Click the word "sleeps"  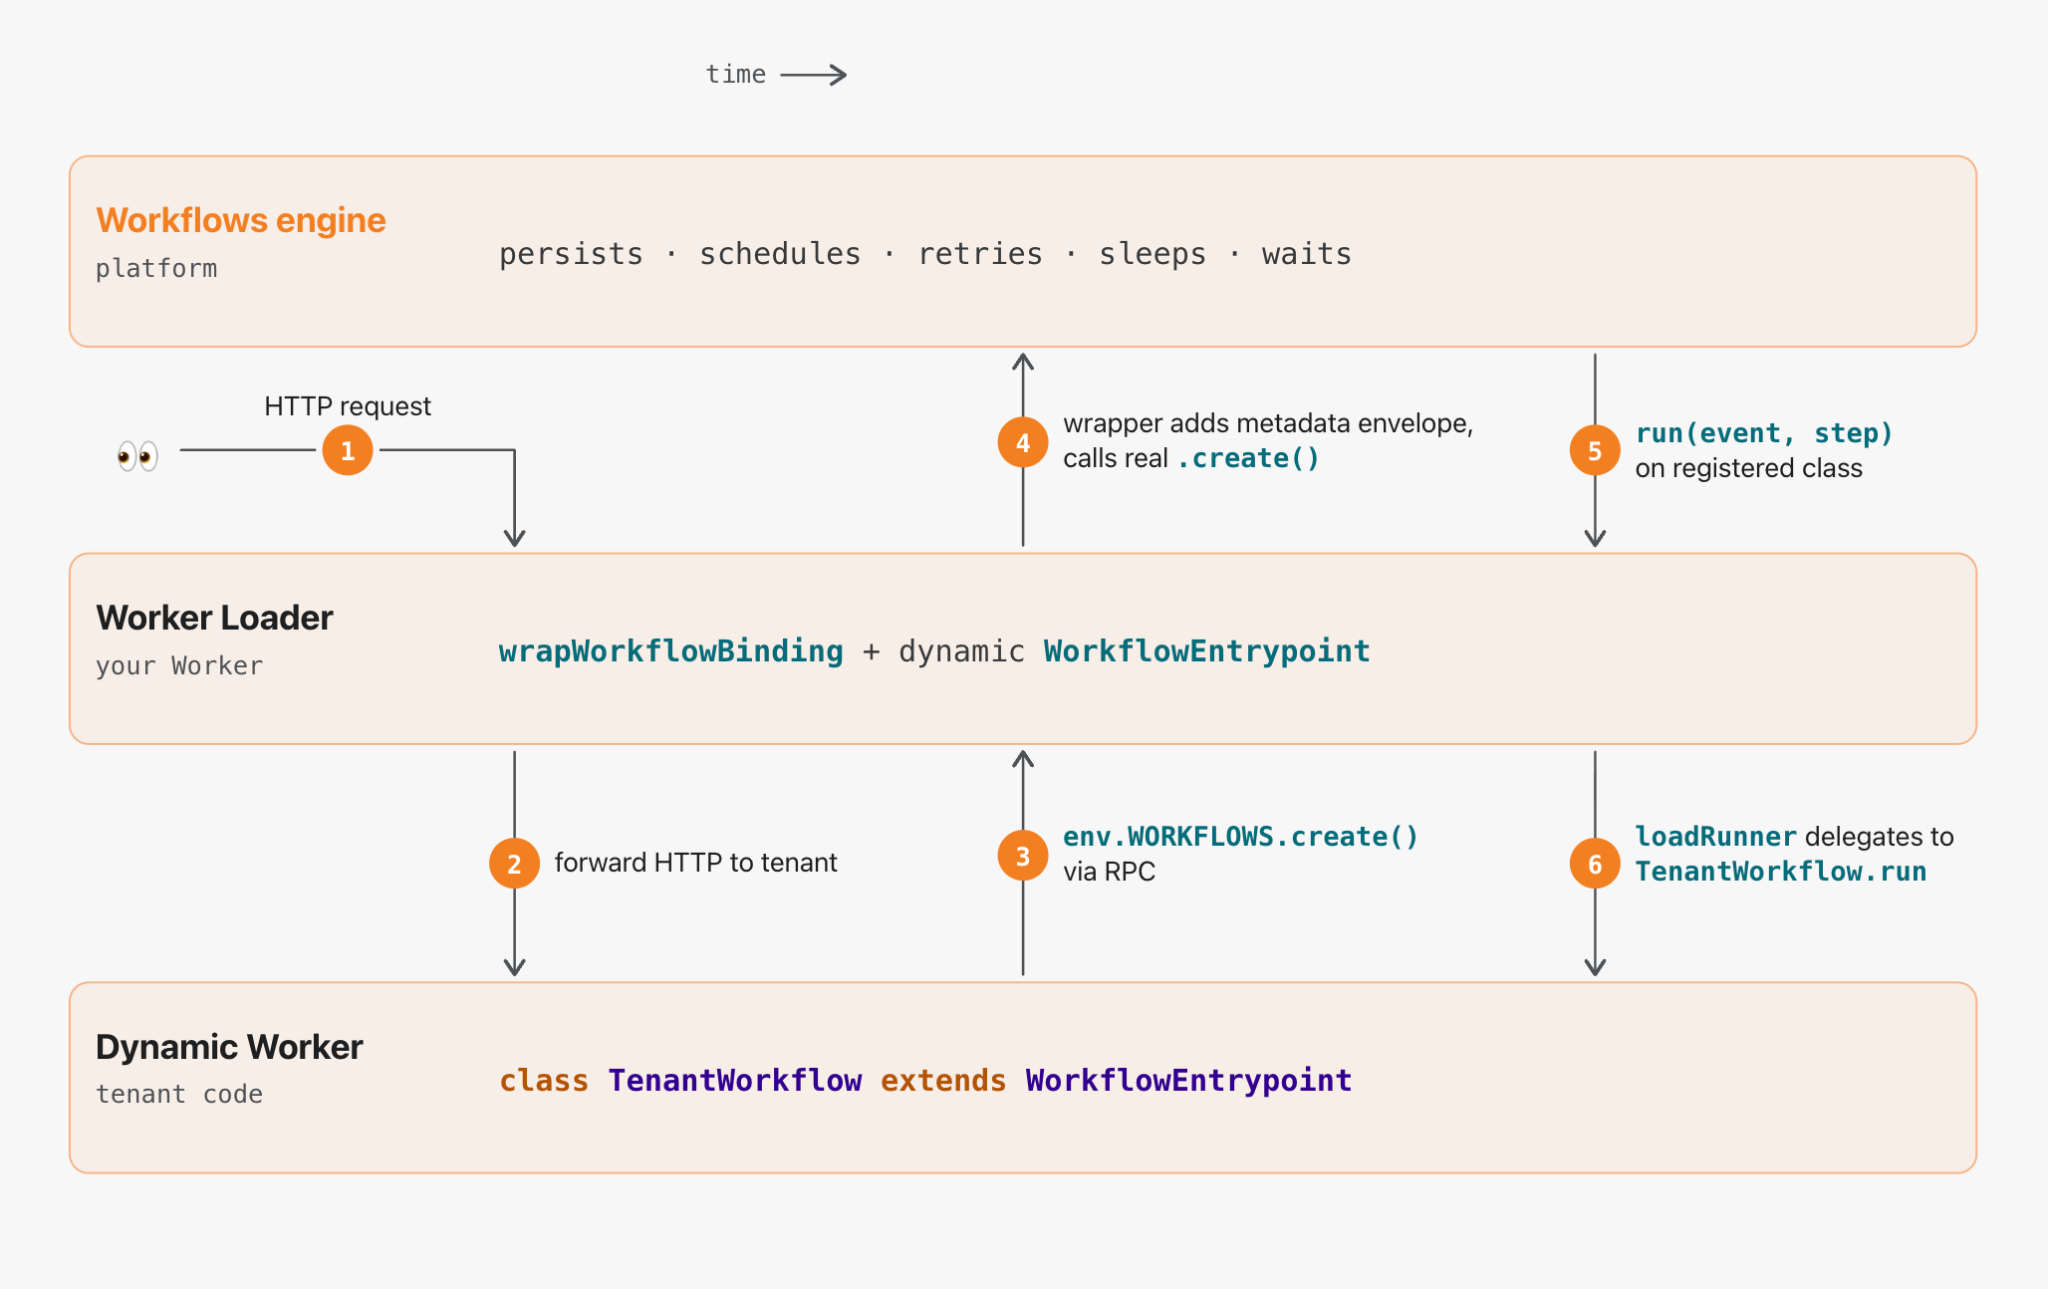point(1152,254)
